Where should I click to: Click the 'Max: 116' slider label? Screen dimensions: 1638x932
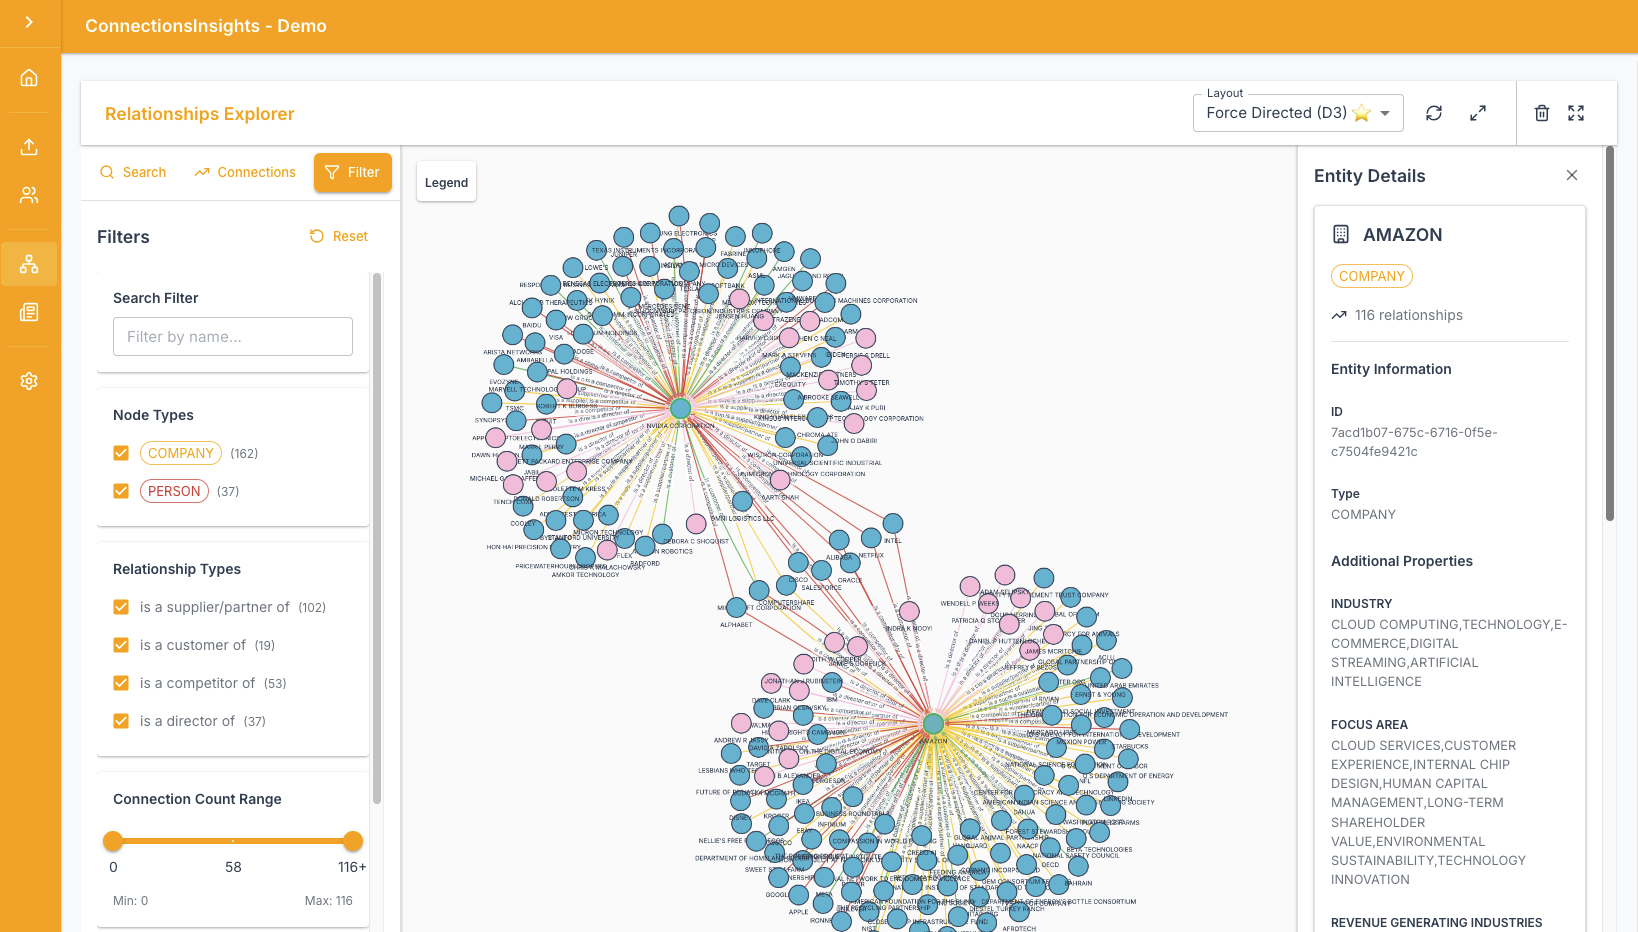click(329, 901)
